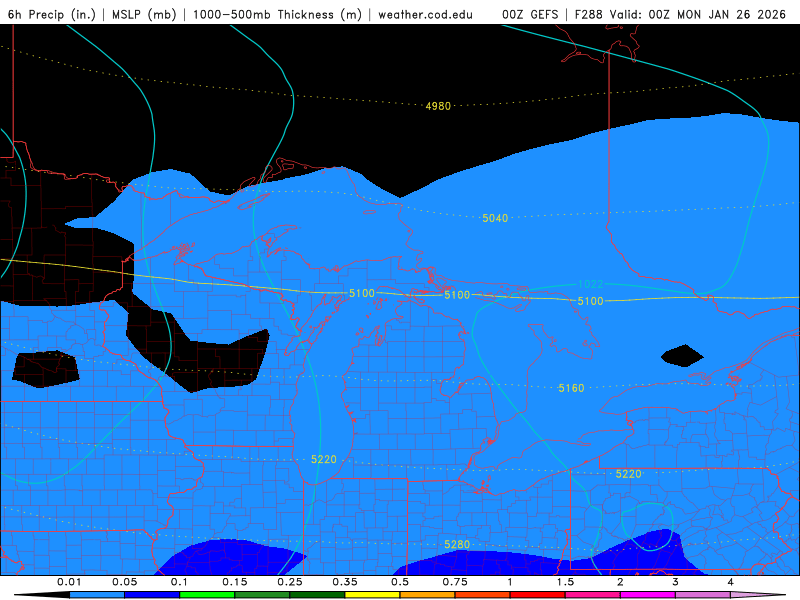The height and width of the screenshot is (600, 800).
Task: Select '1000-500mb Thickness (m)' header text
Action: coord(277,14)
